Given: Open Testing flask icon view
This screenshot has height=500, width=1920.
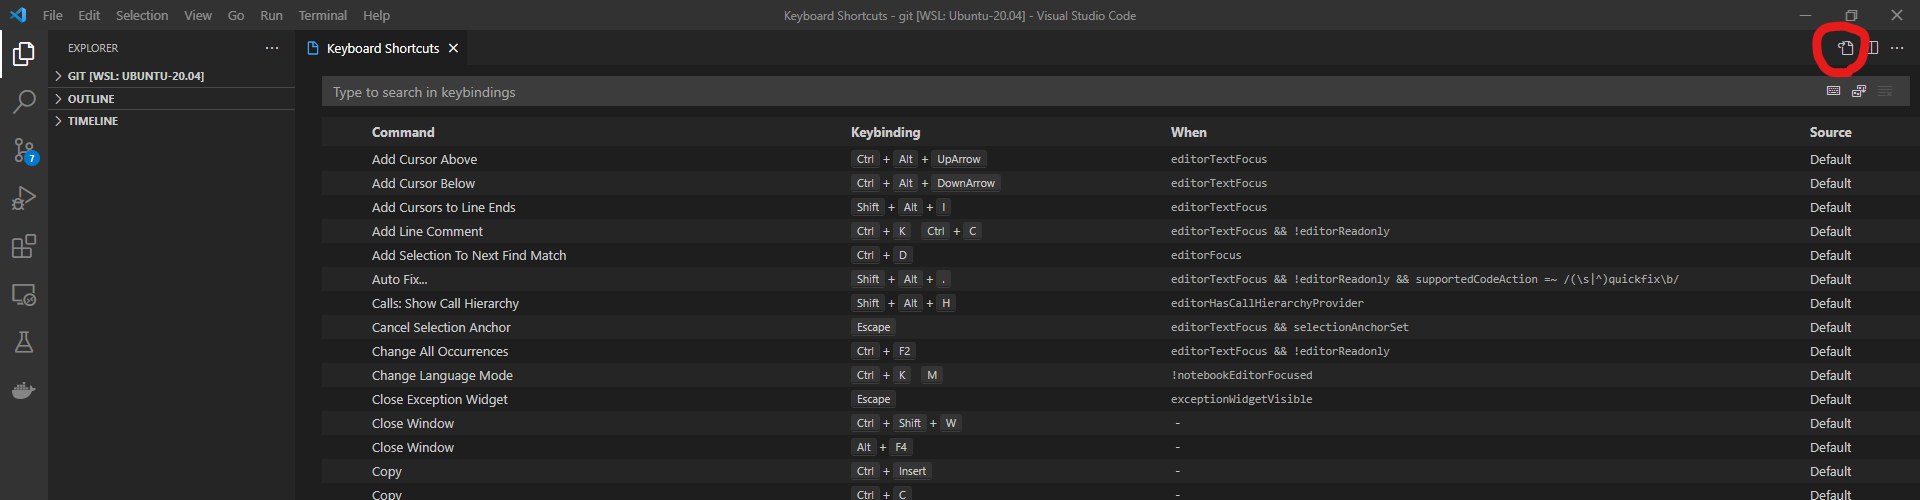Looking at the screenshot, I should coord(24,342).
